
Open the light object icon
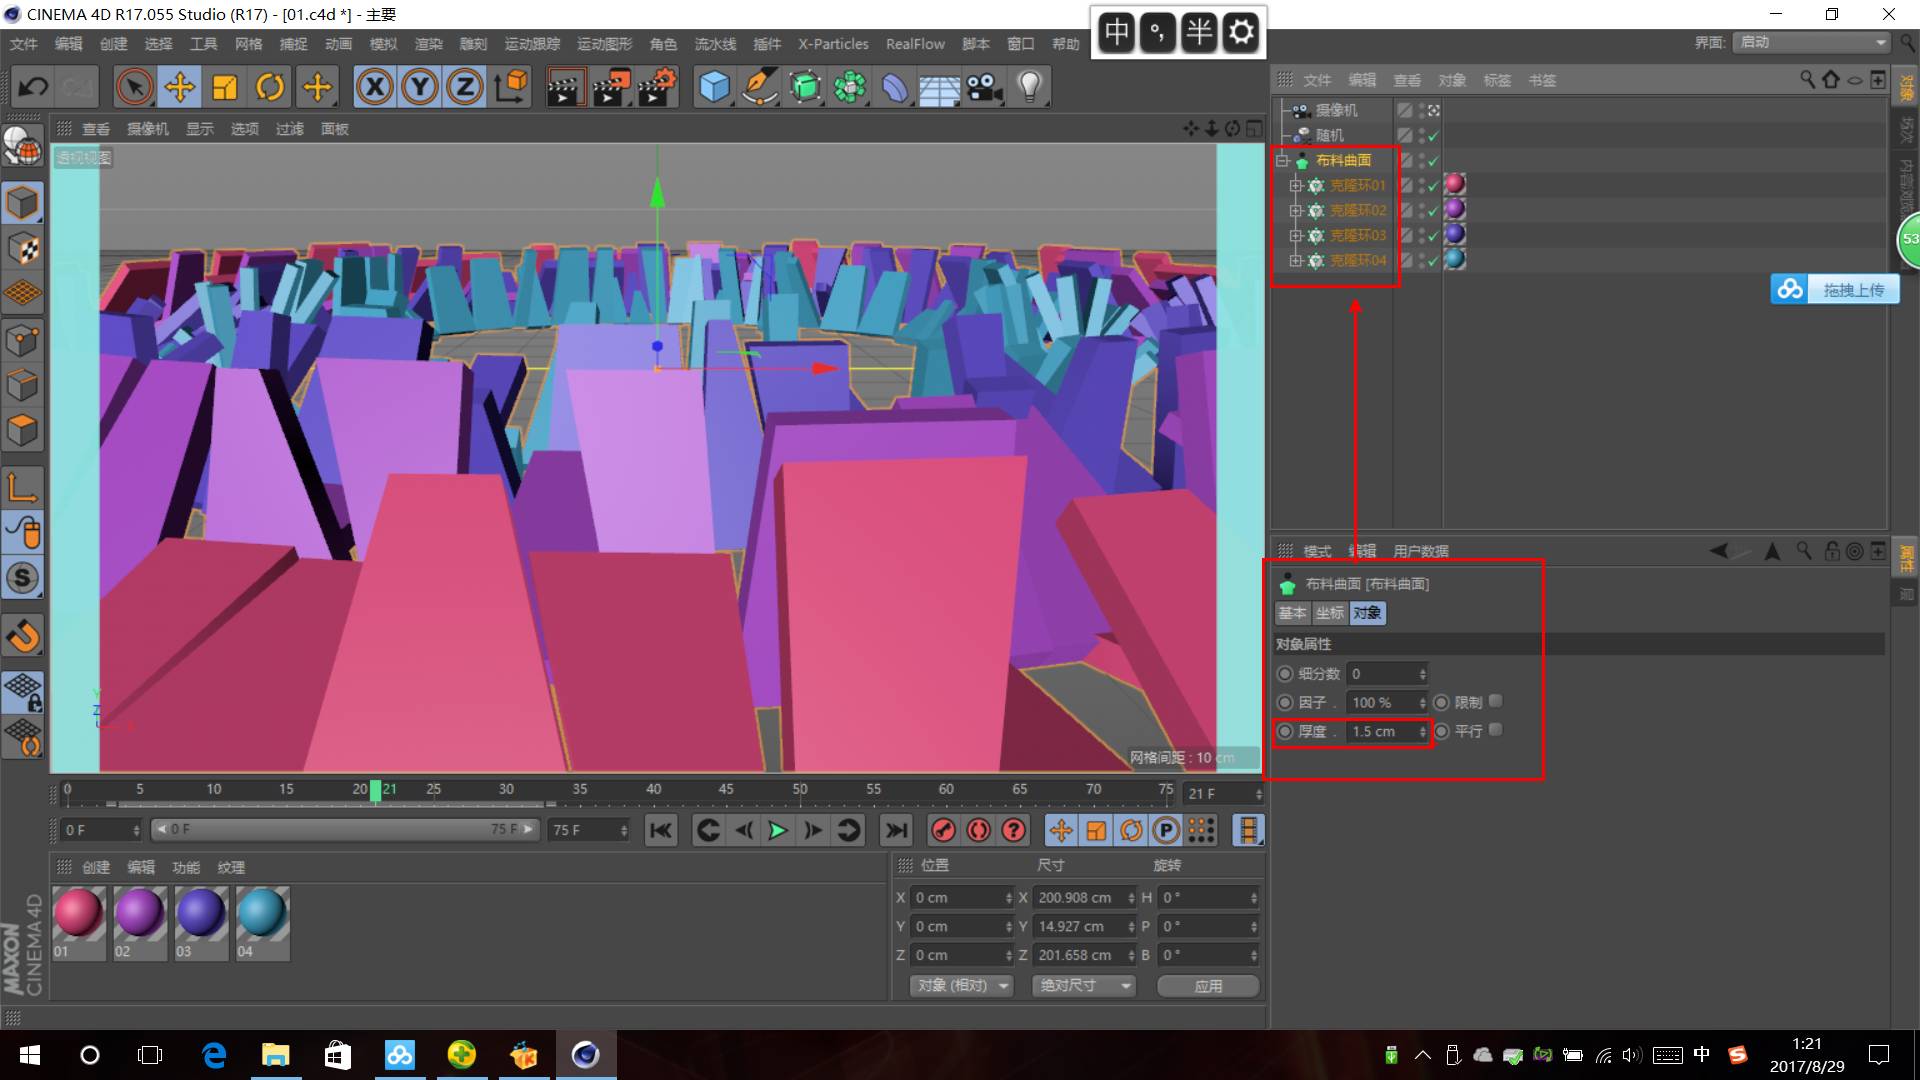point(1030,87)
